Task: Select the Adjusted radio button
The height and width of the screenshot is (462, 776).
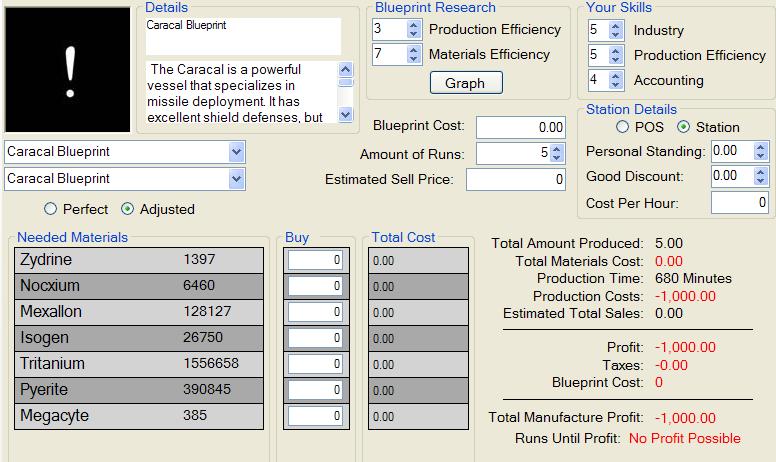Action: click(128, 209)
